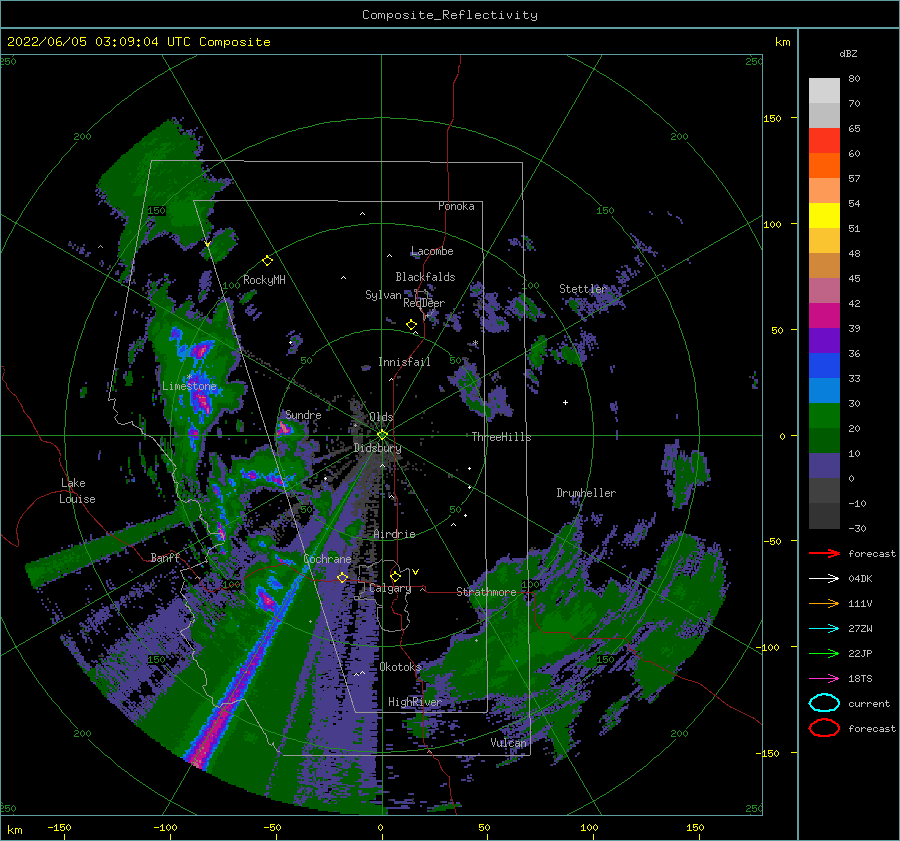Click the white 04DK arrow icon
Viewport: 900px width, 841px height.
point(824,578)
